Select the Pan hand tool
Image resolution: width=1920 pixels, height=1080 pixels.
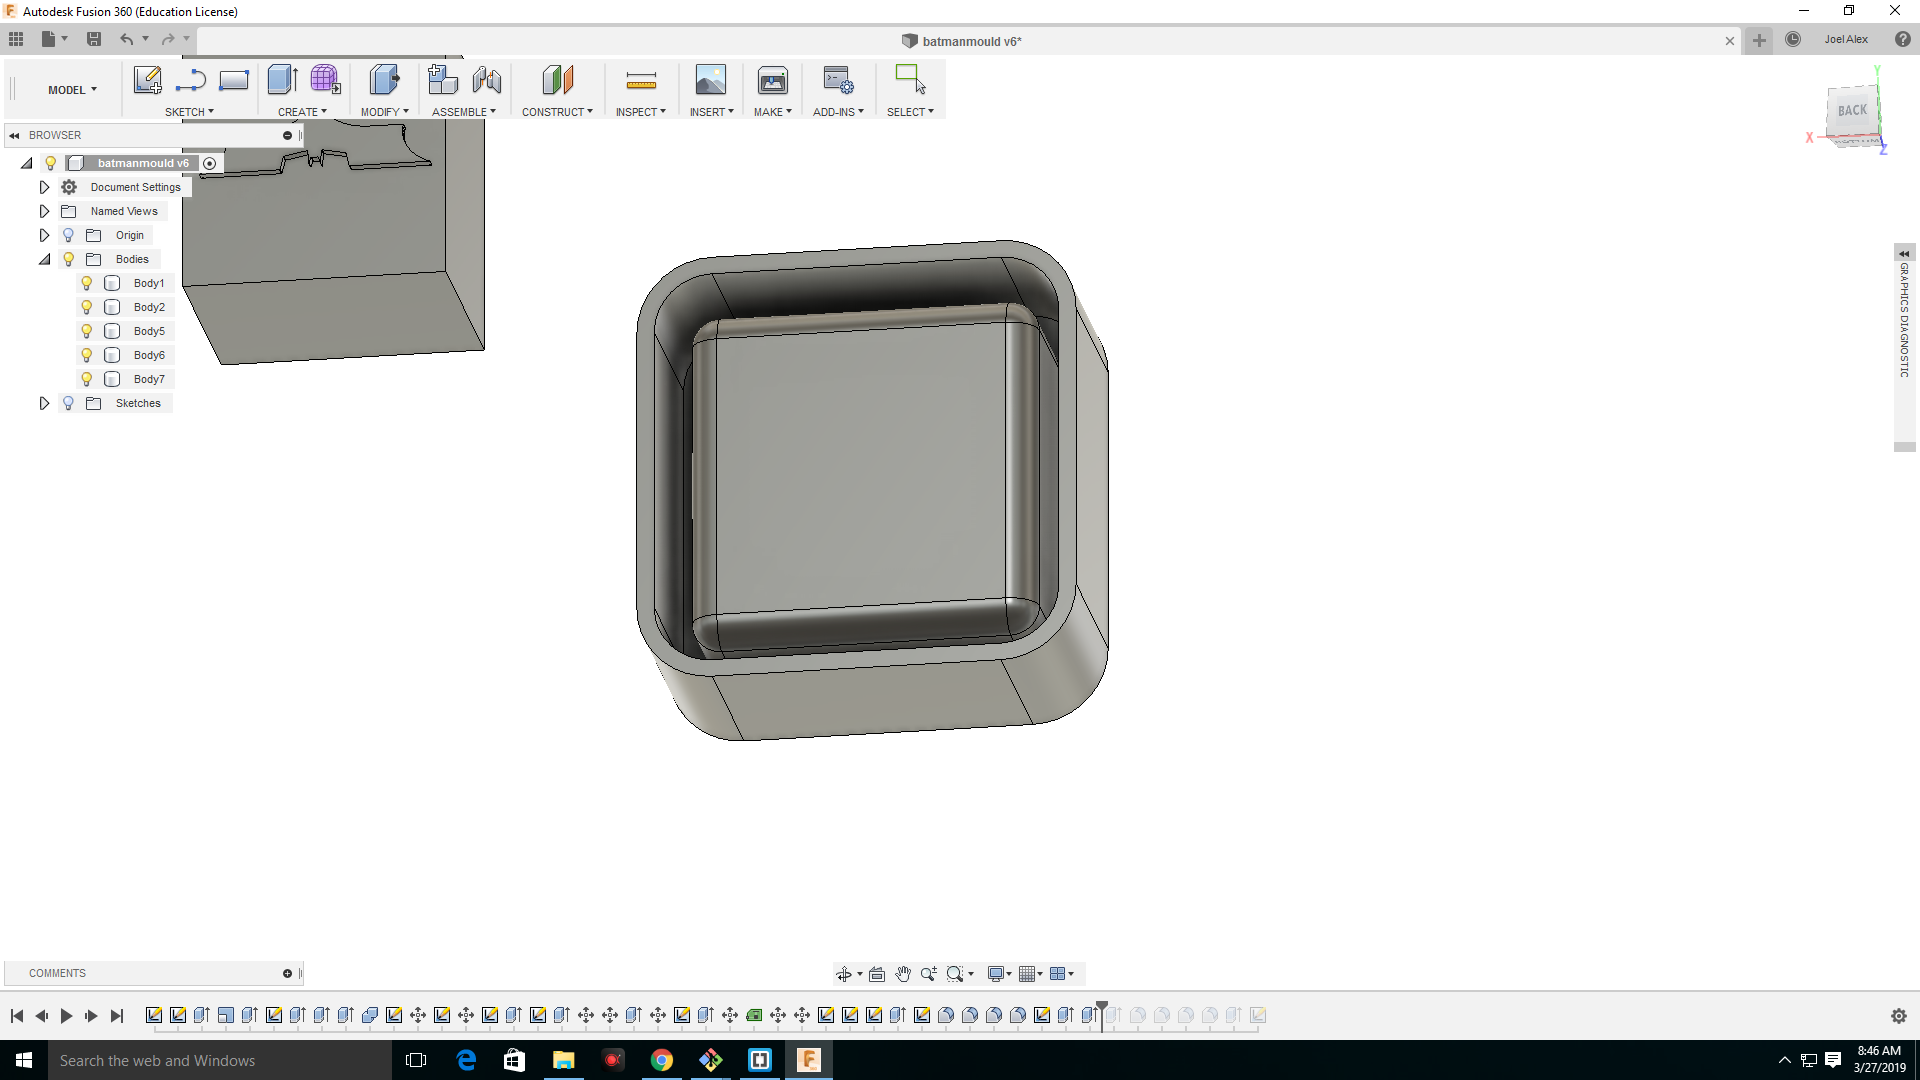(903, 974)
